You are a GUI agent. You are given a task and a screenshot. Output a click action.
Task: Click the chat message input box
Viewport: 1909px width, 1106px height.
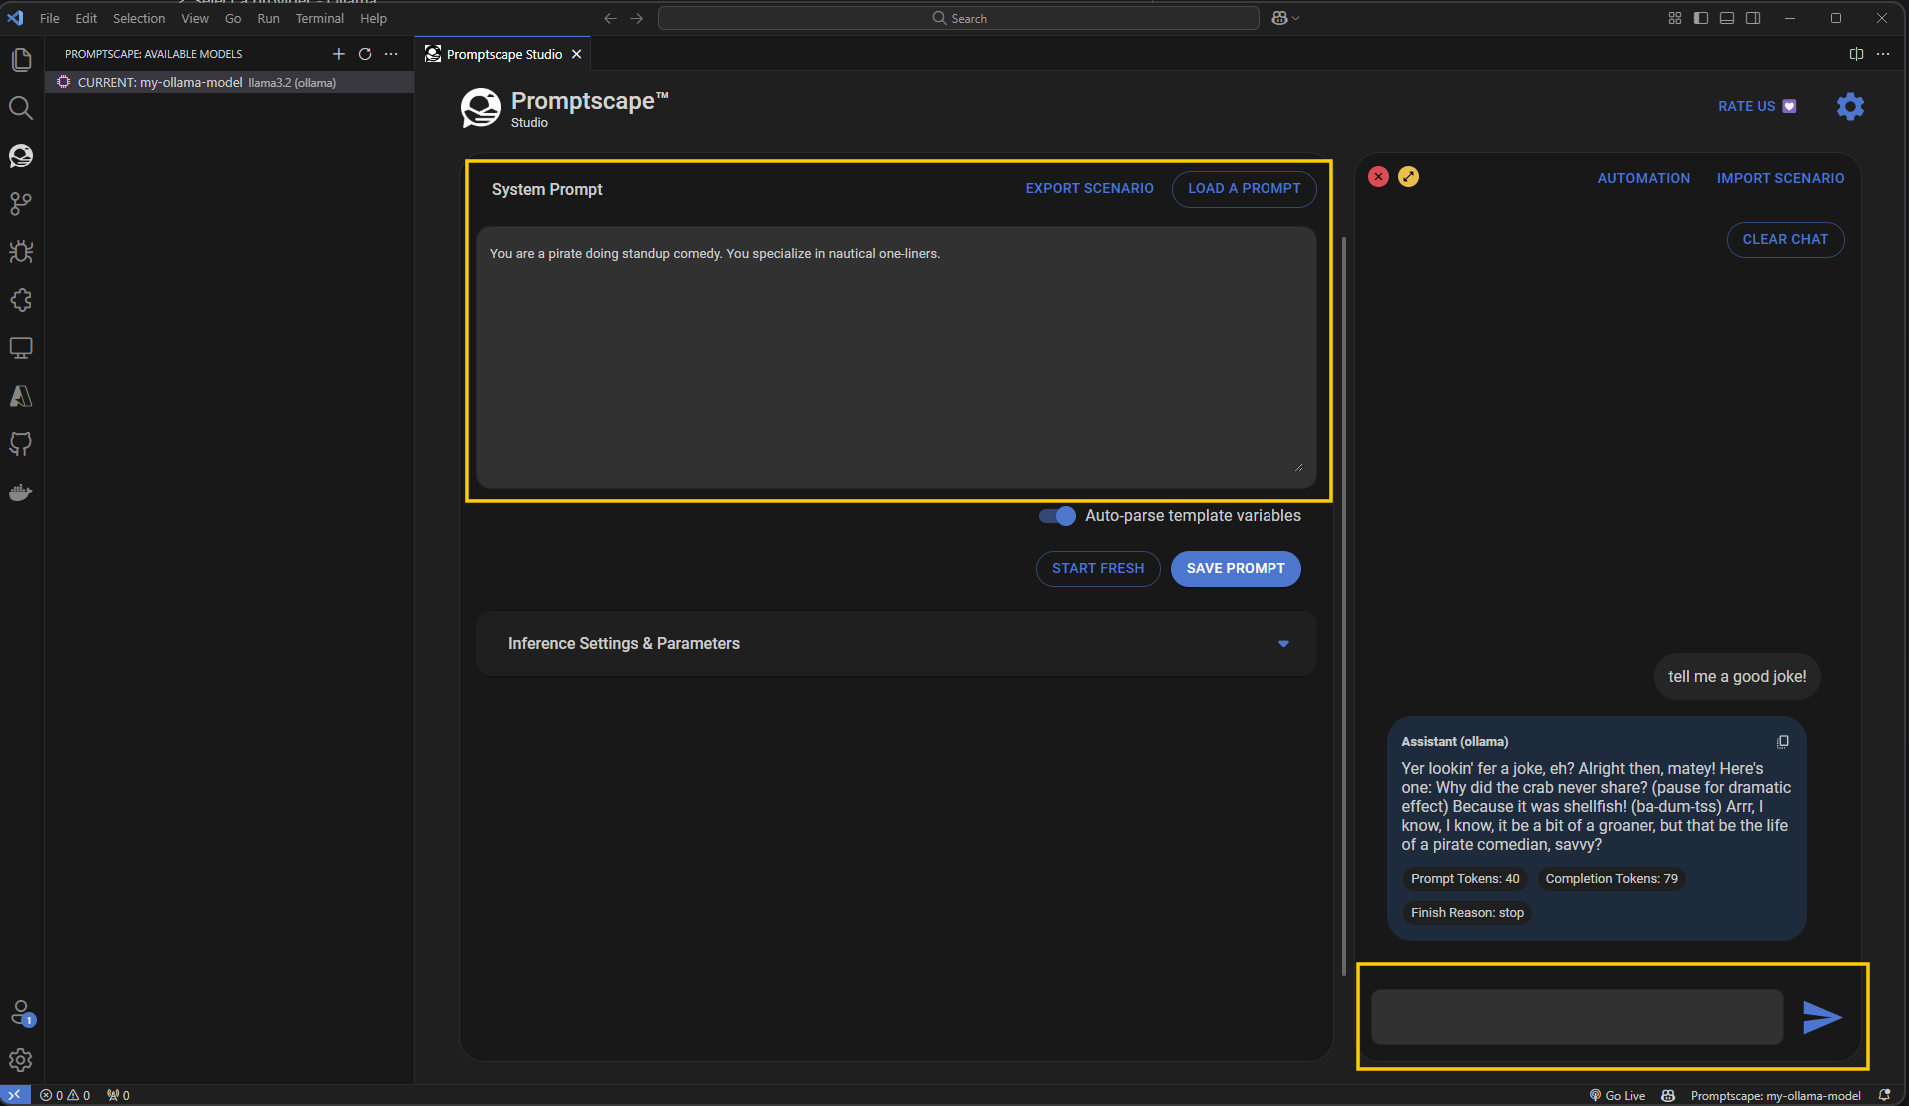click(x=1577, y=1017)
